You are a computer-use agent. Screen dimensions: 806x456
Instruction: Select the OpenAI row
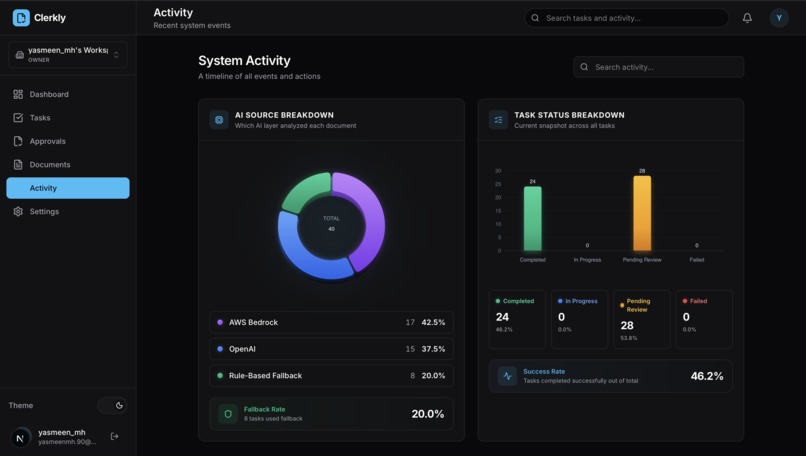tap(331, 349)
